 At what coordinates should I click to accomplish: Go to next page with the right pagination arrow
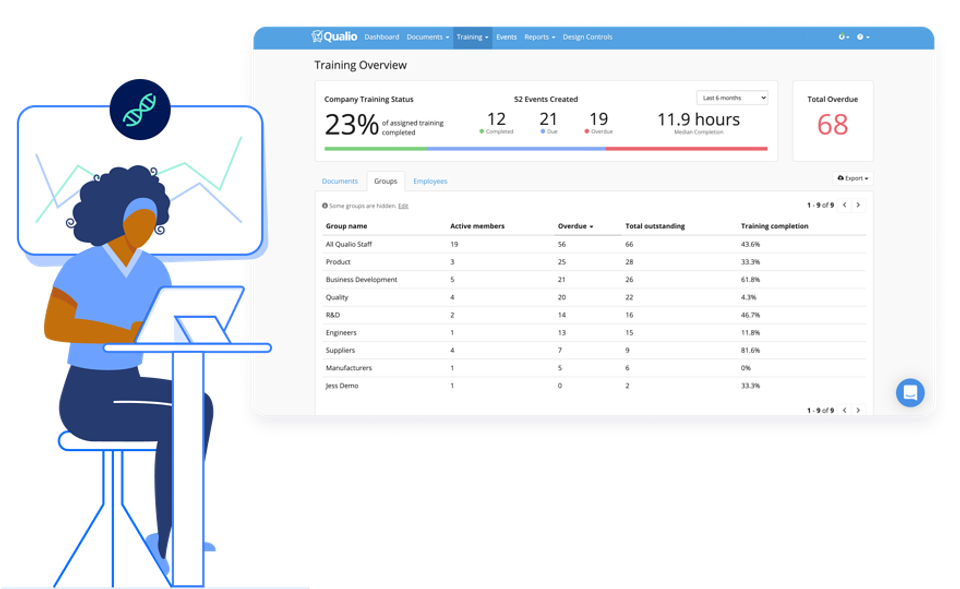click(x=857, y=203)
